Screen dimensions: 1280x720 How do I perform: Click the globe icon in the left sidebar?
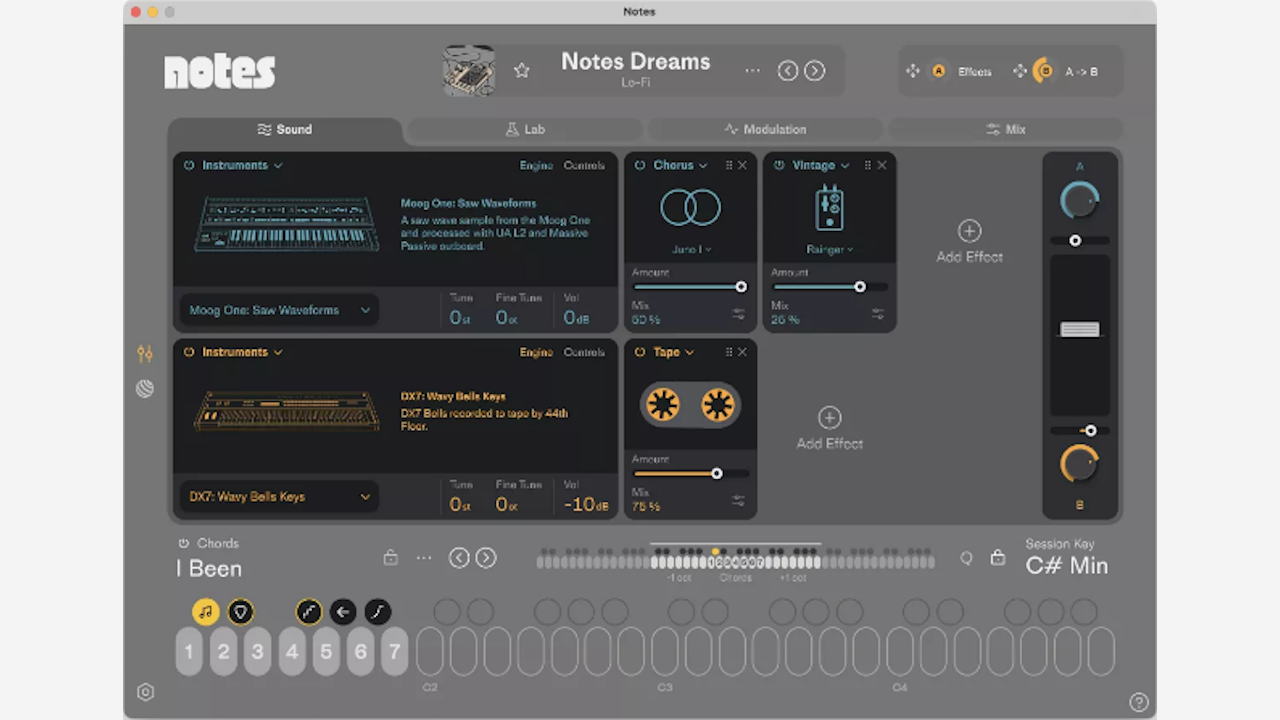click(145, 389)
